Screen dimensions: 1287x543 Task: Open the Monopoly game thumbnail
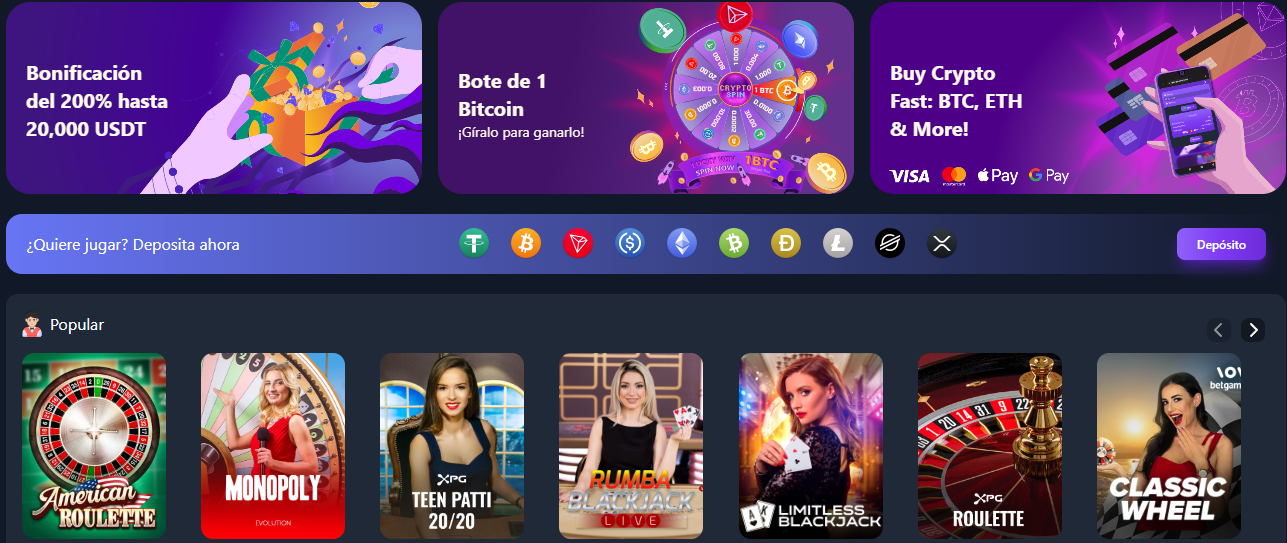coord(273,446)
